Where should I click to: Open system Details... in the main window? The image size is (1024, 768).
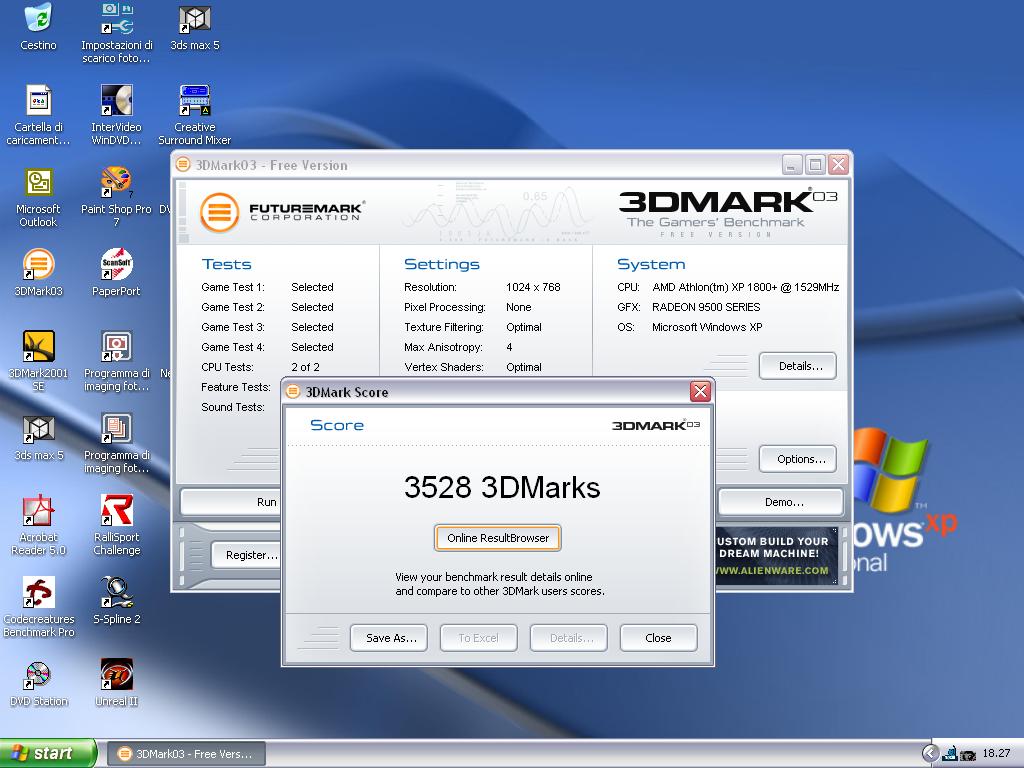point(797,366)
